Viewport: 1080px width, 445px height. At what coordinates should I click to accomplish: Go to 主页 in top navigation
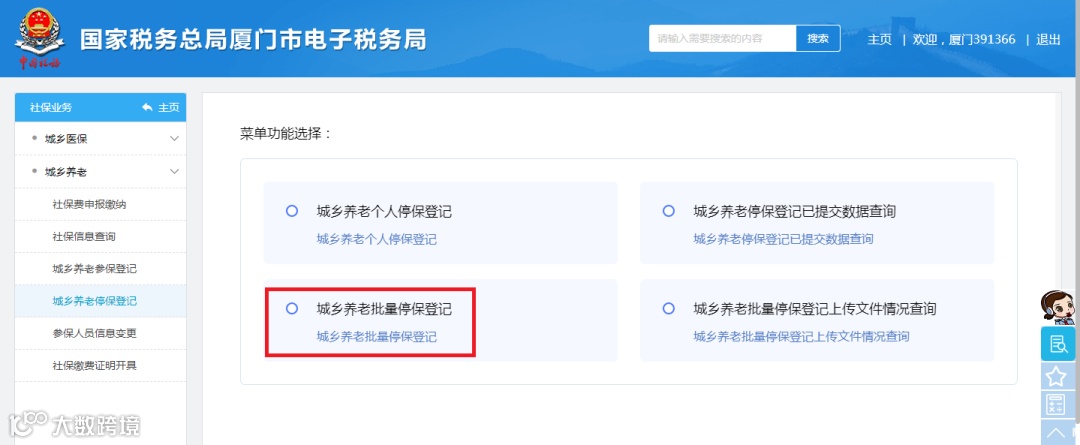click(x=880, y=39)
